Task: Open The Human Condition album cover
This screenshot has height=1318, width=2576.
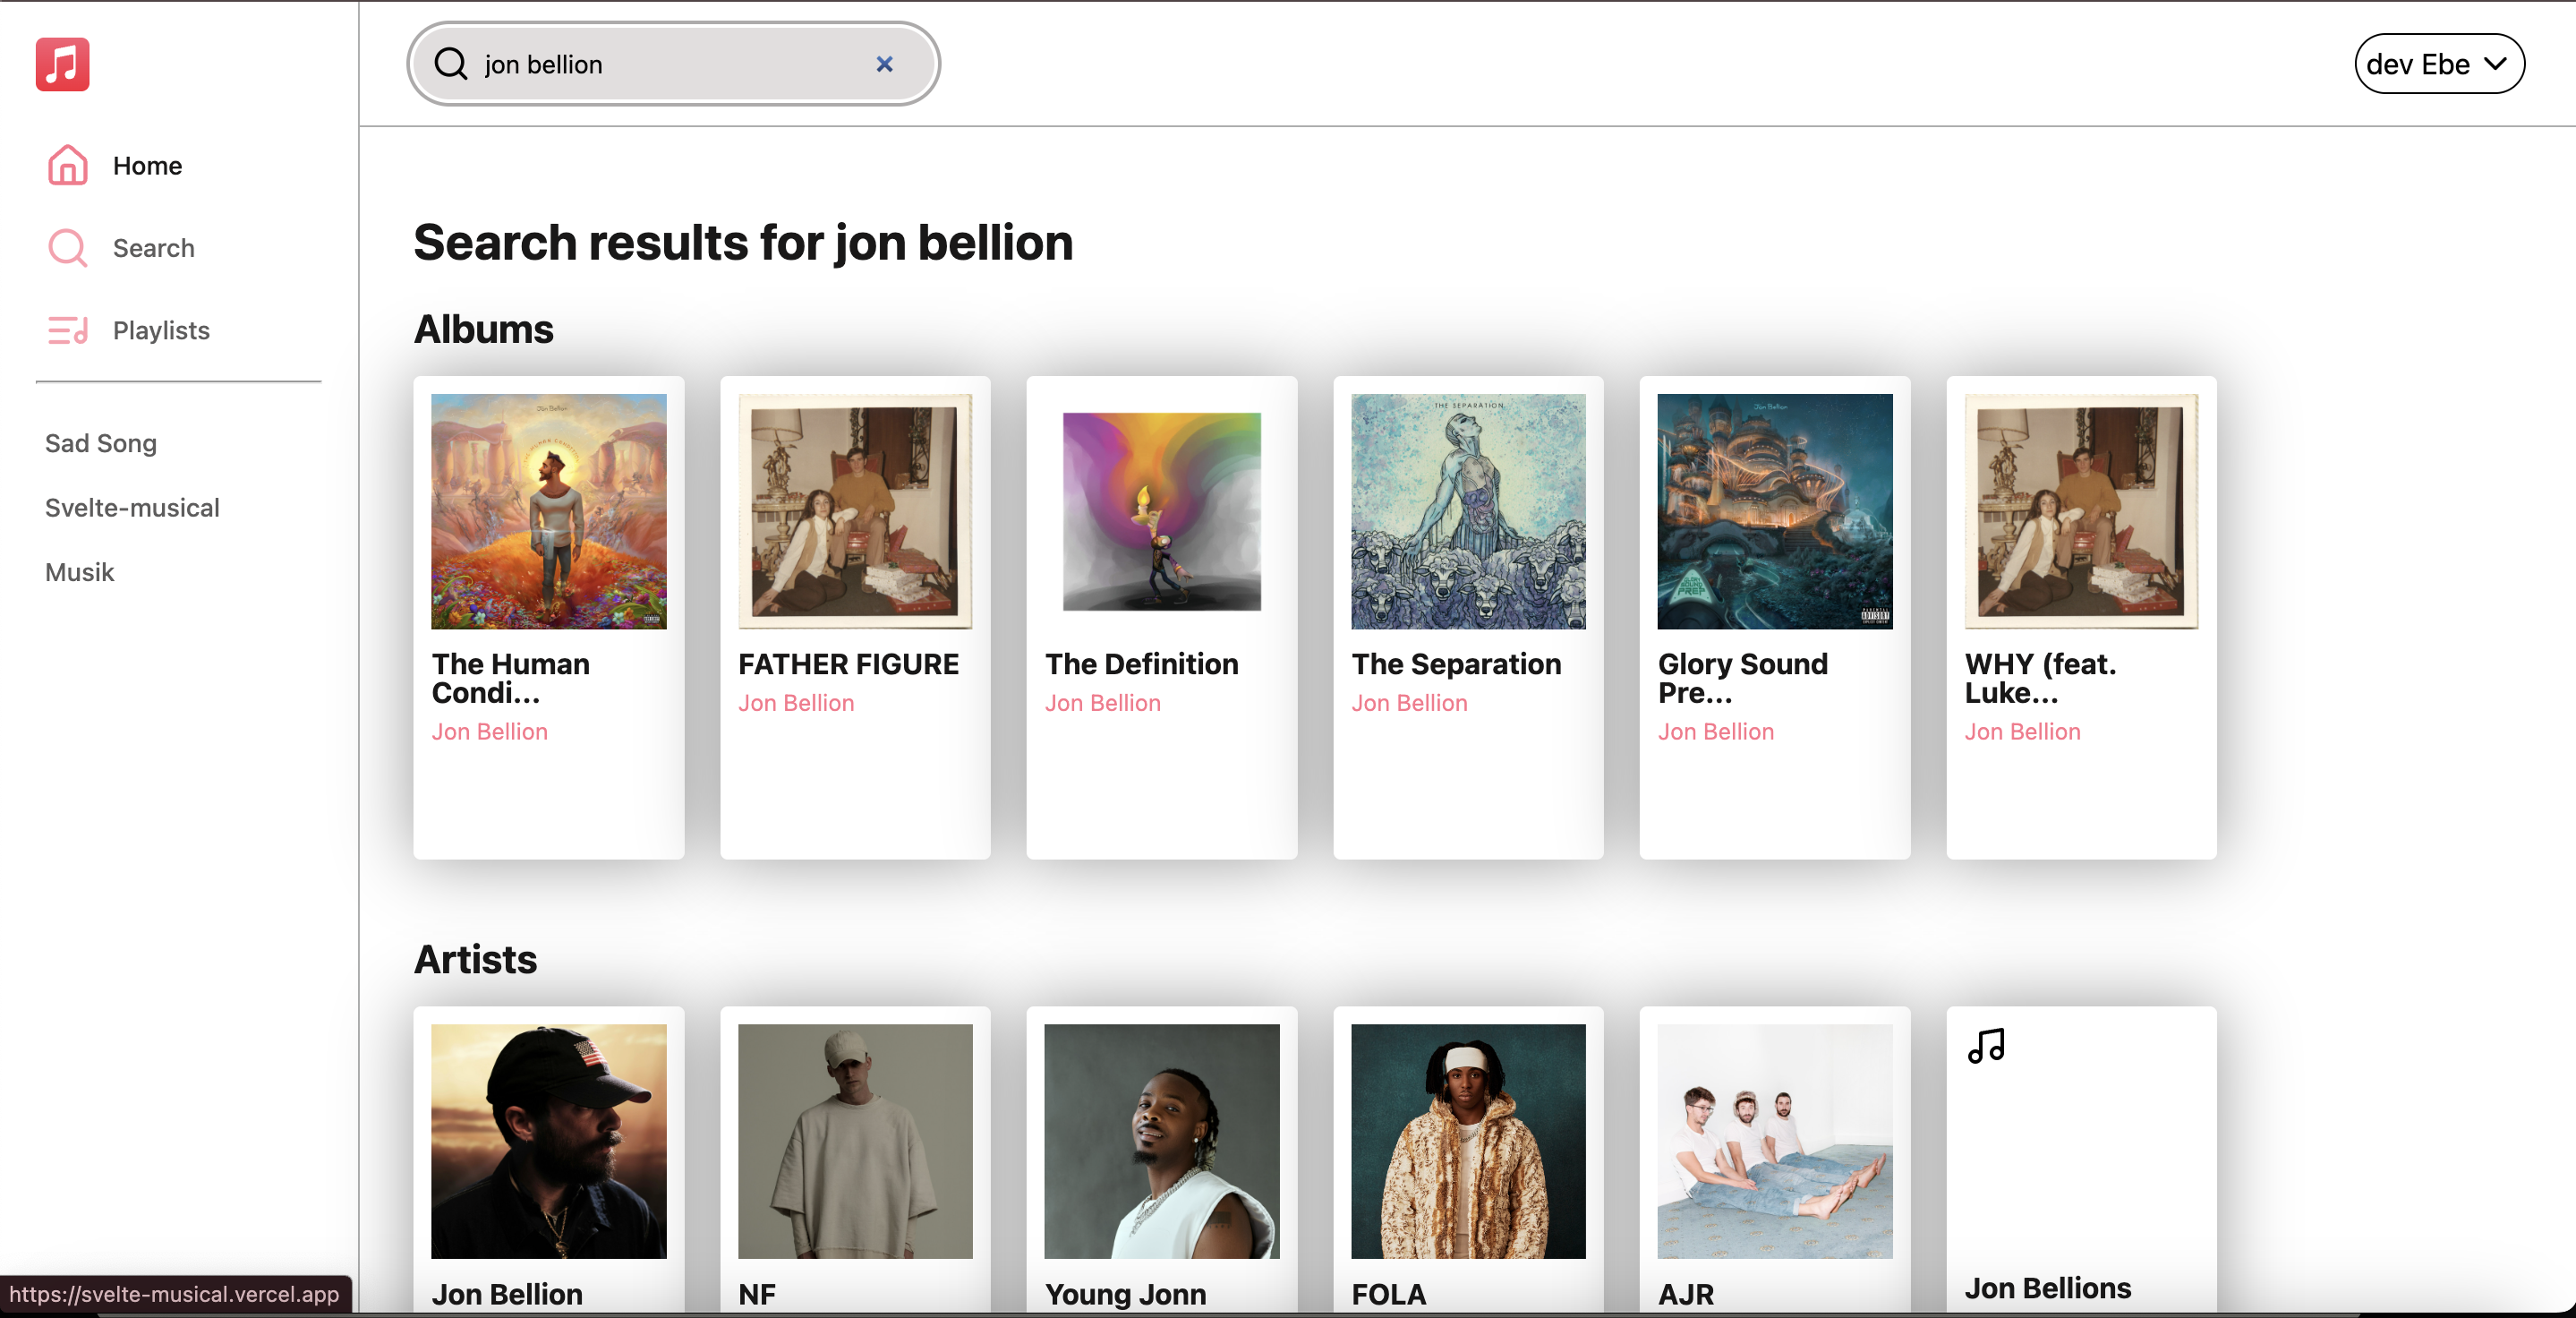Action: pyautogui.click(x=548, y=511)
